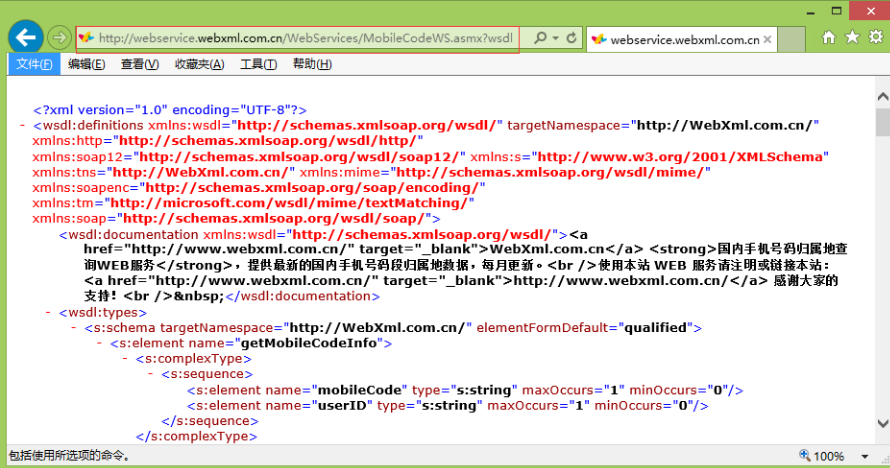Click the opening wsdl:documentation tag
The image size is (890, 468).
(313, 235)
